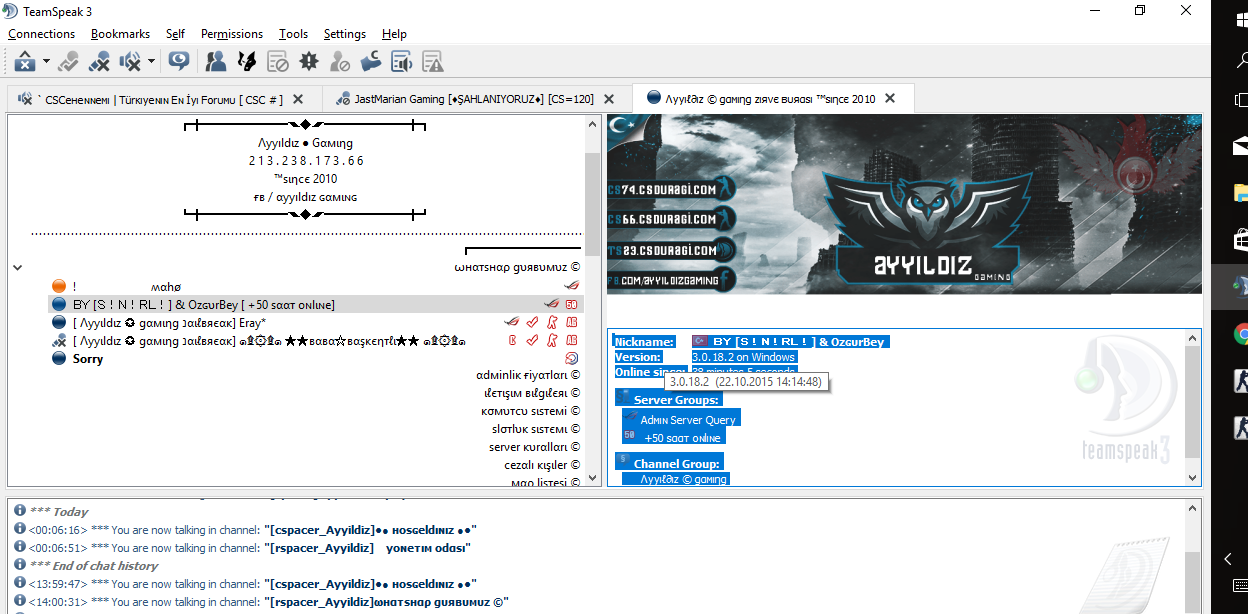Viewport: 1248px width, 614px height.
Task: Click the red AB badge on the Eray* row
Action: pyautogui.click(x=572, y=322)
